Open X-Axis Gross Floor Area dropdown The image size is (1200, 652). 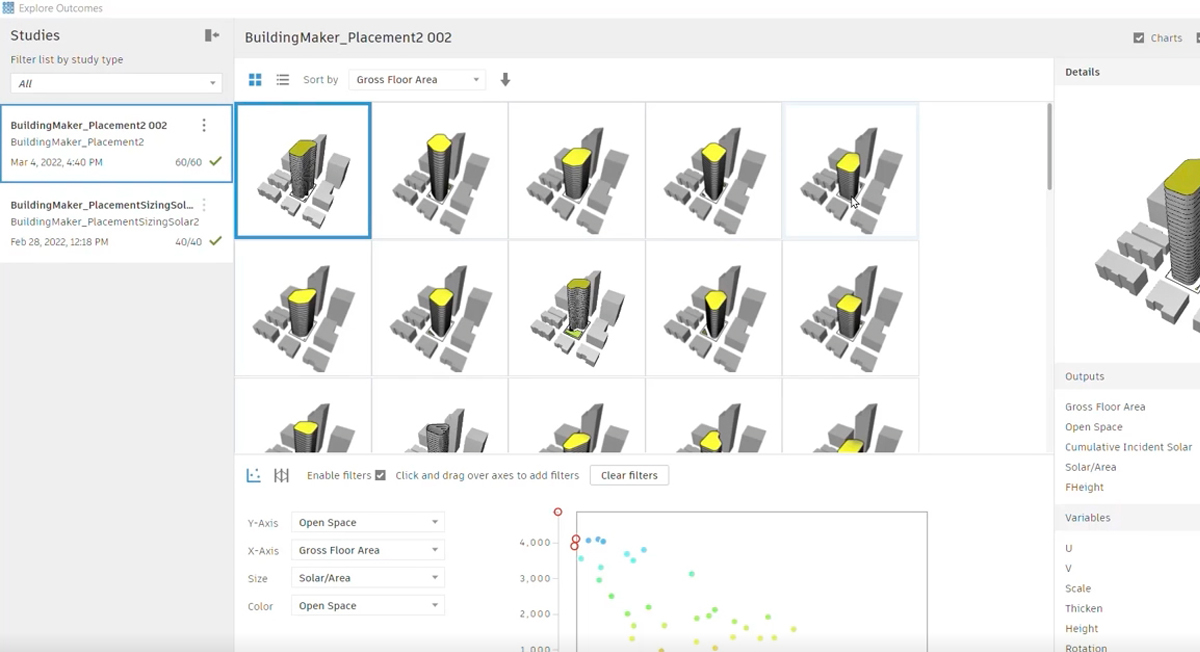tap(368, 550)
